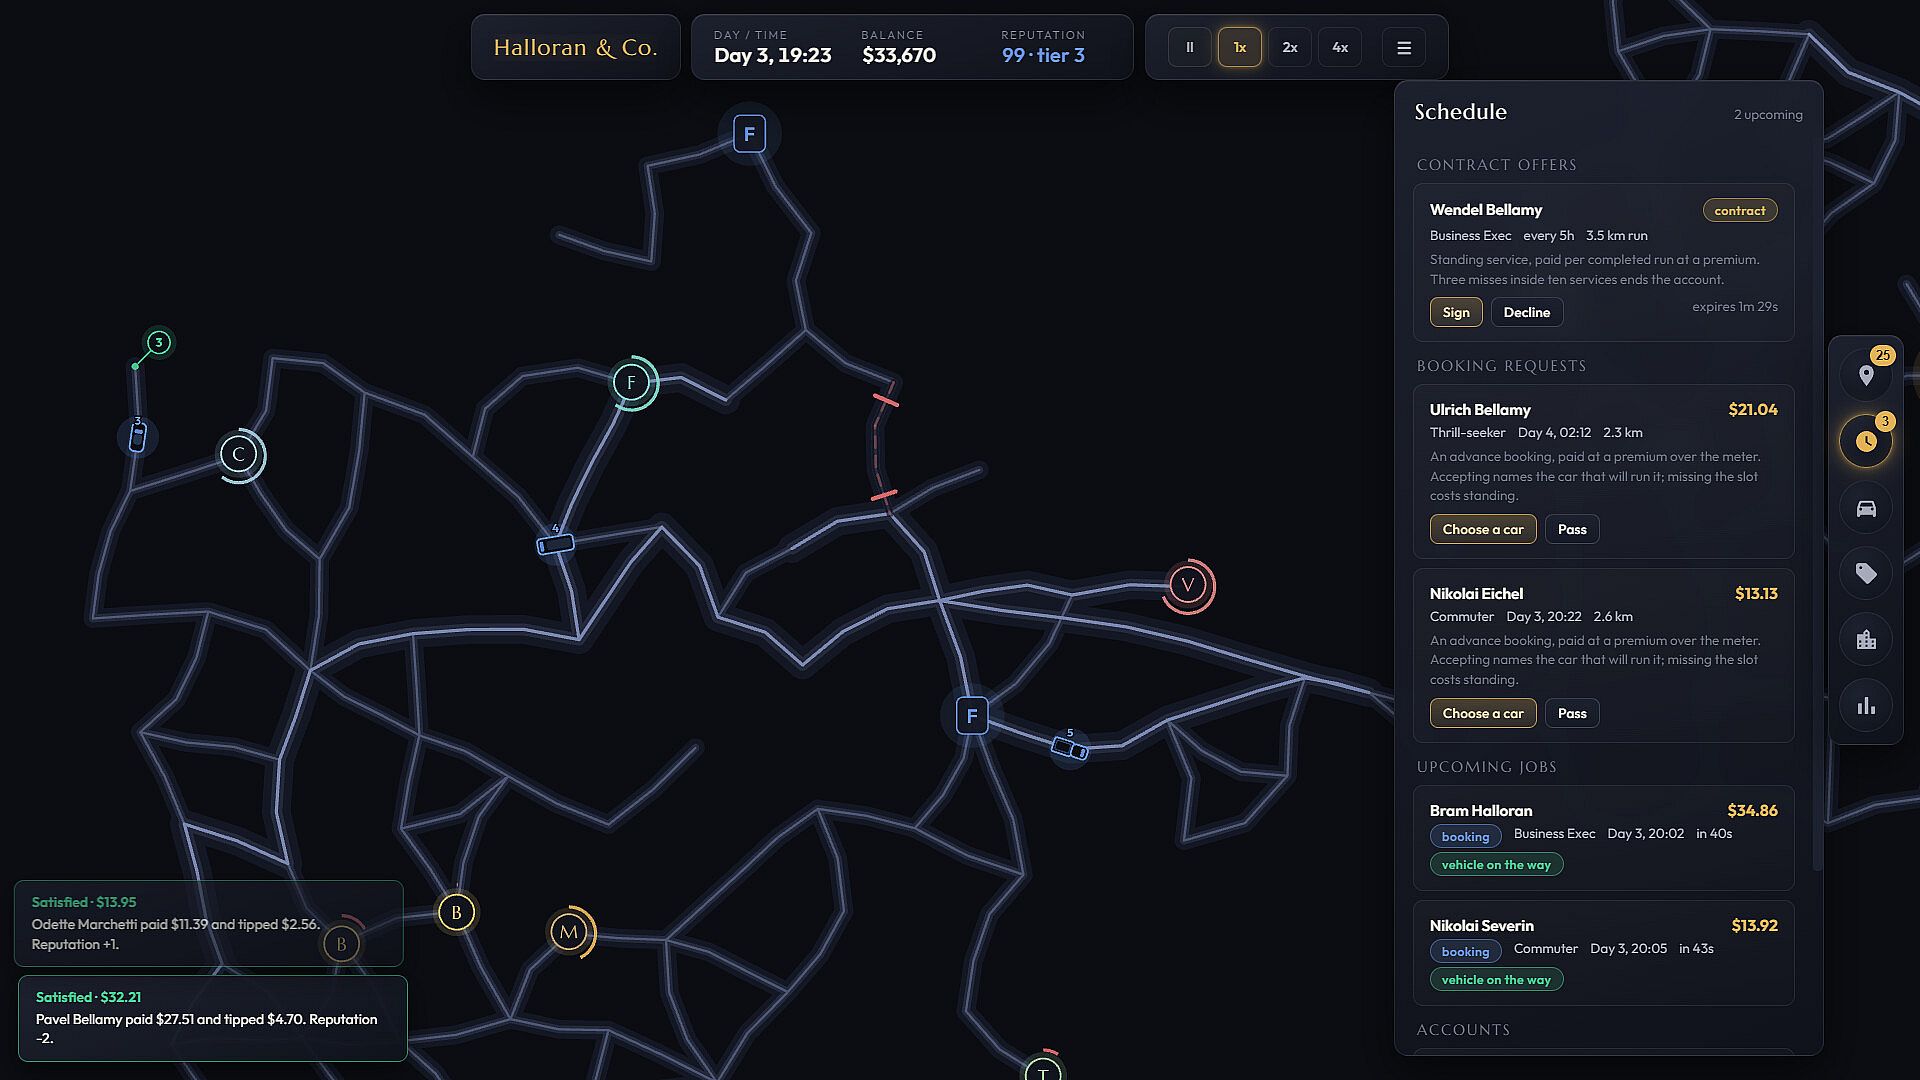Select taxi number 5 on the map

coord(1070,748)
